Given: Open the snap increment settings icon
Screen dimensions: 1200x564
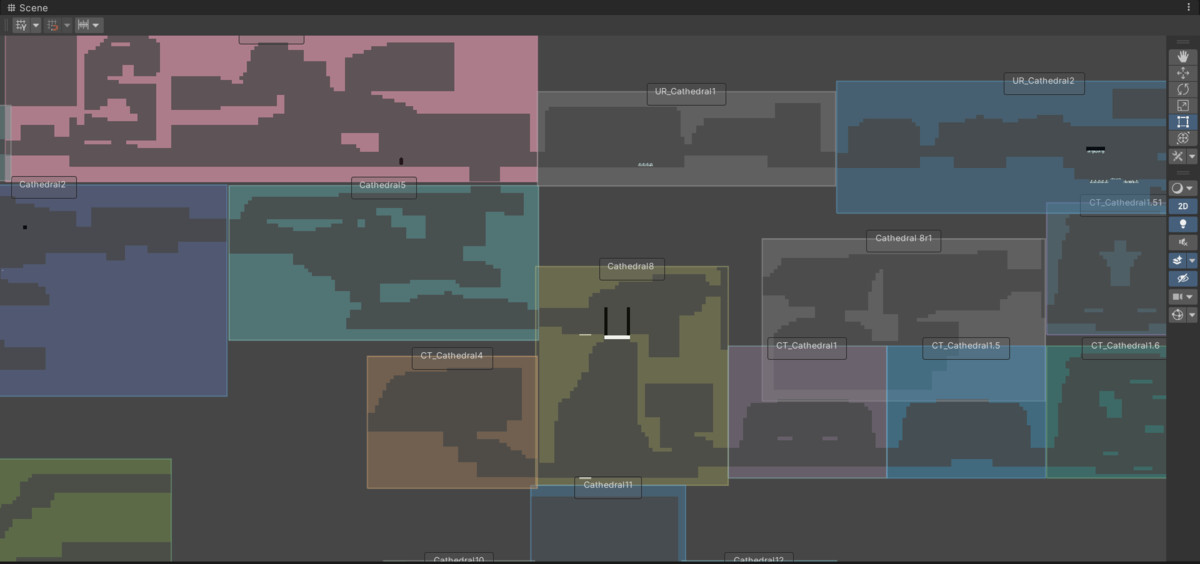Looking at the screenshot, I should pos(83,25).
